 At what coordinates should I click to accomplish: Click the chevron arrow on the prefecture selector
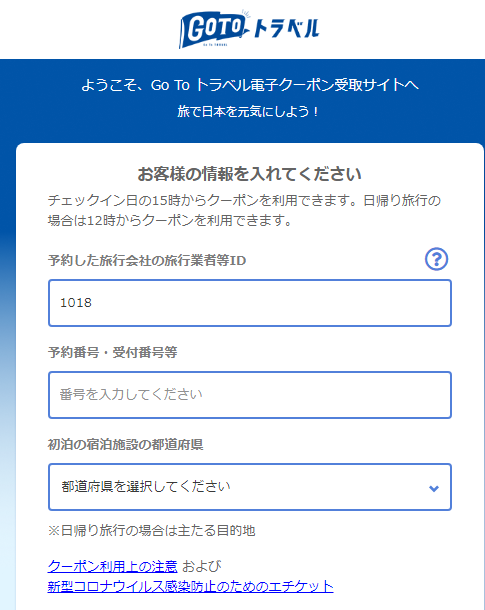tap(434, 488)
